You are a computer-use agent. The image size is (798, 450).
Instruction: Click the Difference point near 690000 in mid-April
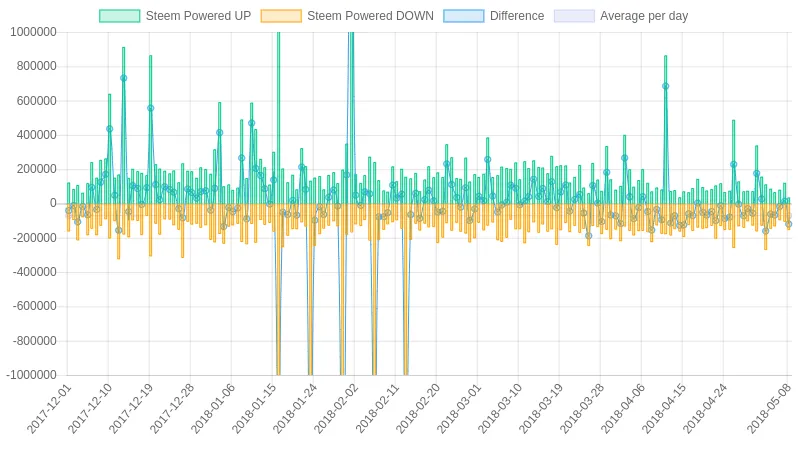click(666, 86)
